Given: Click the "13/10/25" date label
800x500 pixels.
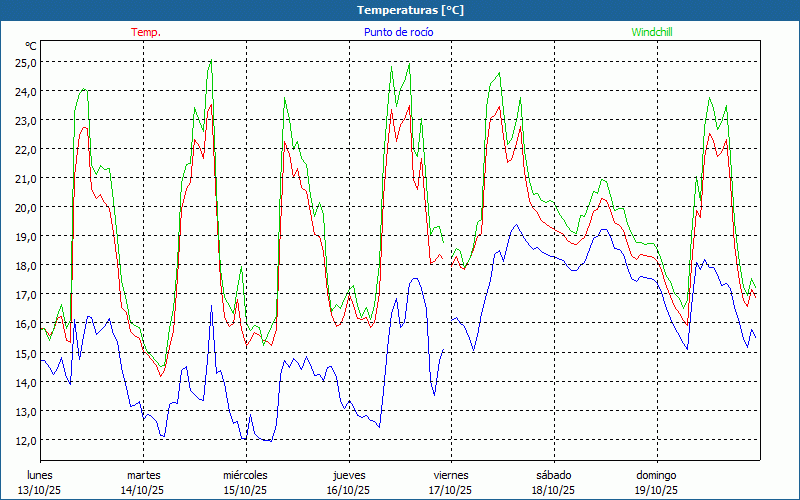Looking at the screenshot, I should [x=40, y=490].
